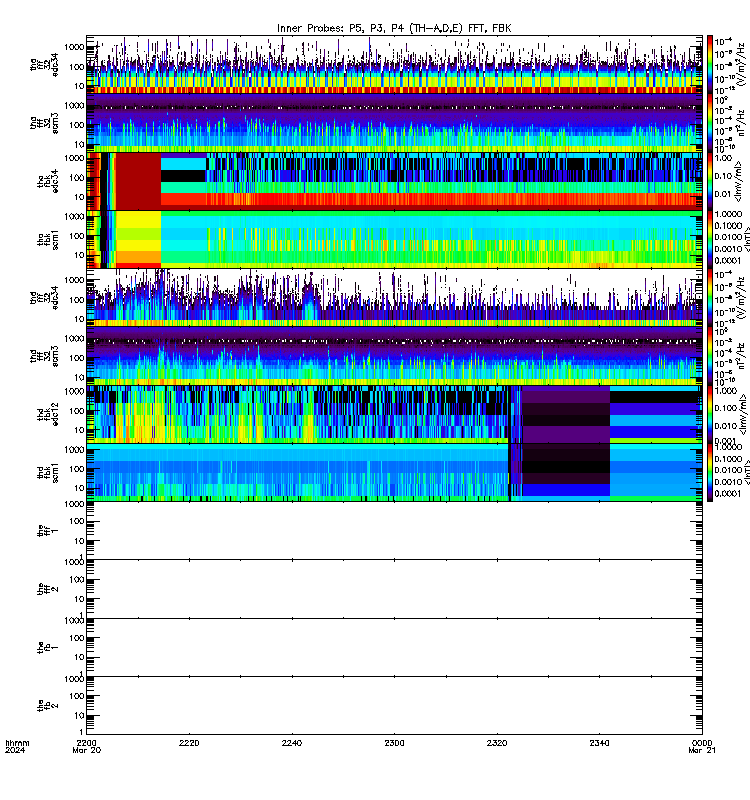Click the color bar beside tha fbk scm1 panel
The width and height of the screenshot is (750, 800).
click(x=709, y=239)
